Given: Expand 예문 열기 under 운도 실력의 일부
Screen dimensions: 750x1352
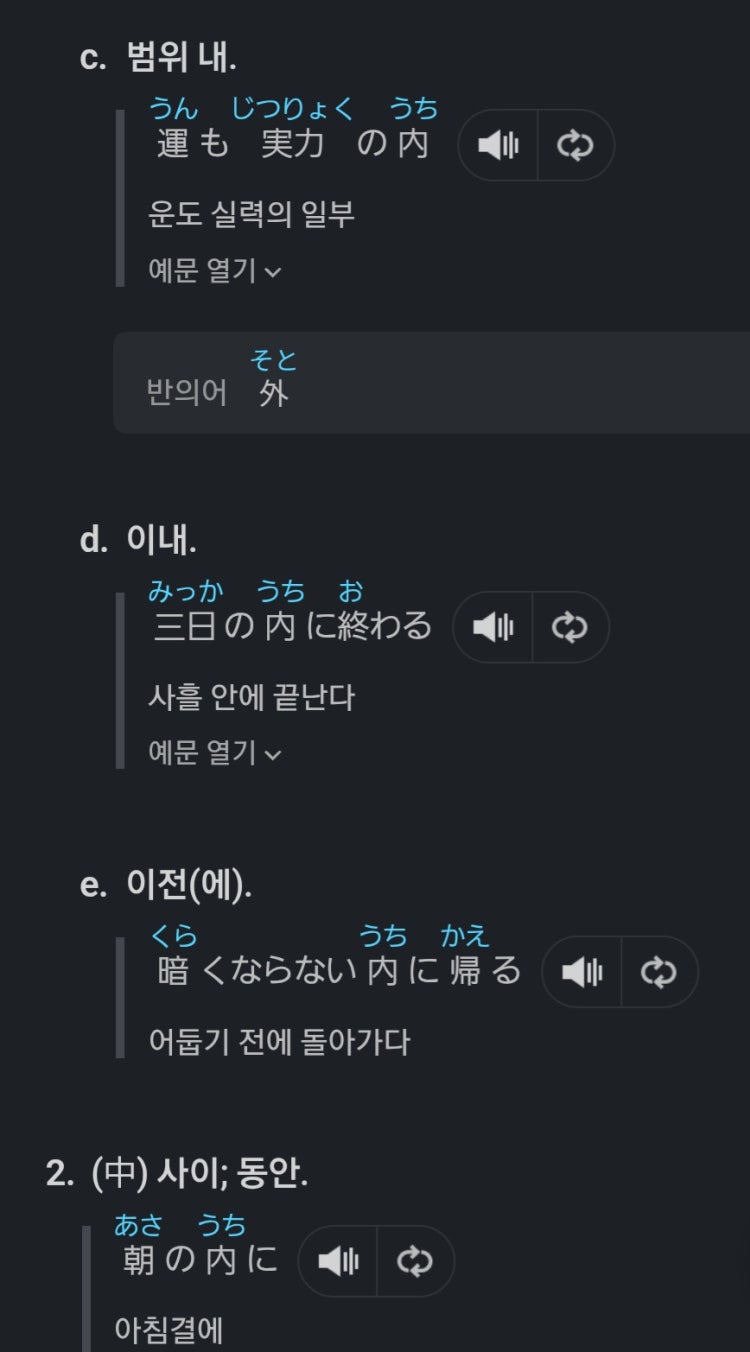Looking at the screenshot, I should click(x=214, y=270).
